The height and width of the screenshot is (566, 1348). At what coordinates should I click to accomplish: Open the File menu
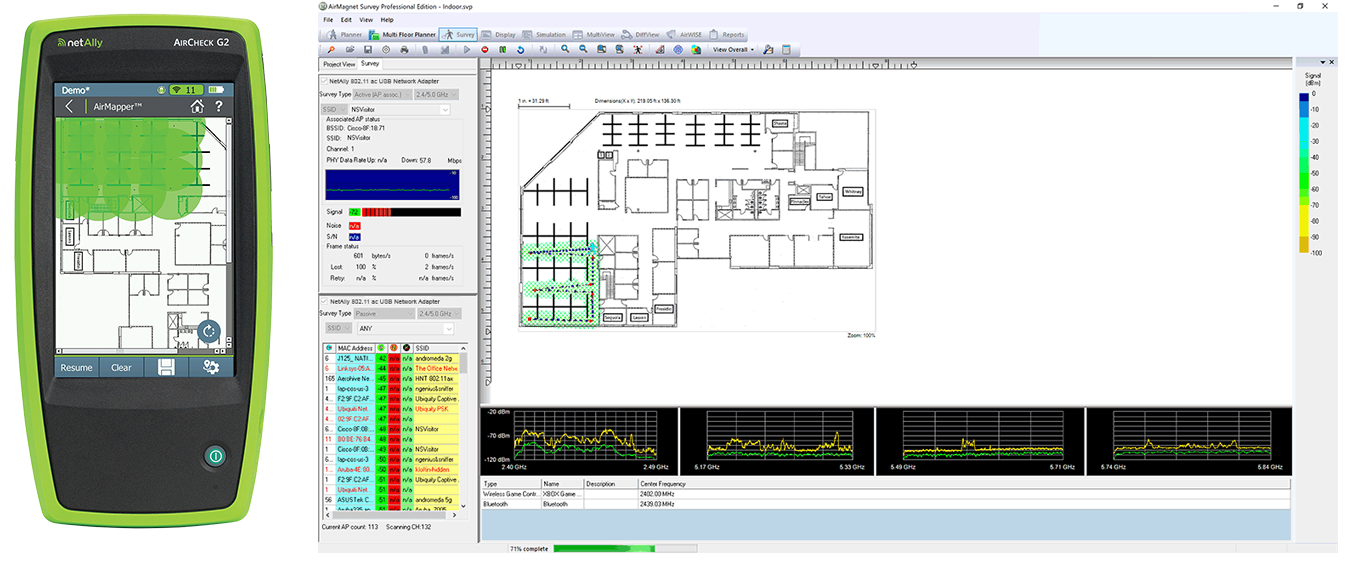(327, 19)
